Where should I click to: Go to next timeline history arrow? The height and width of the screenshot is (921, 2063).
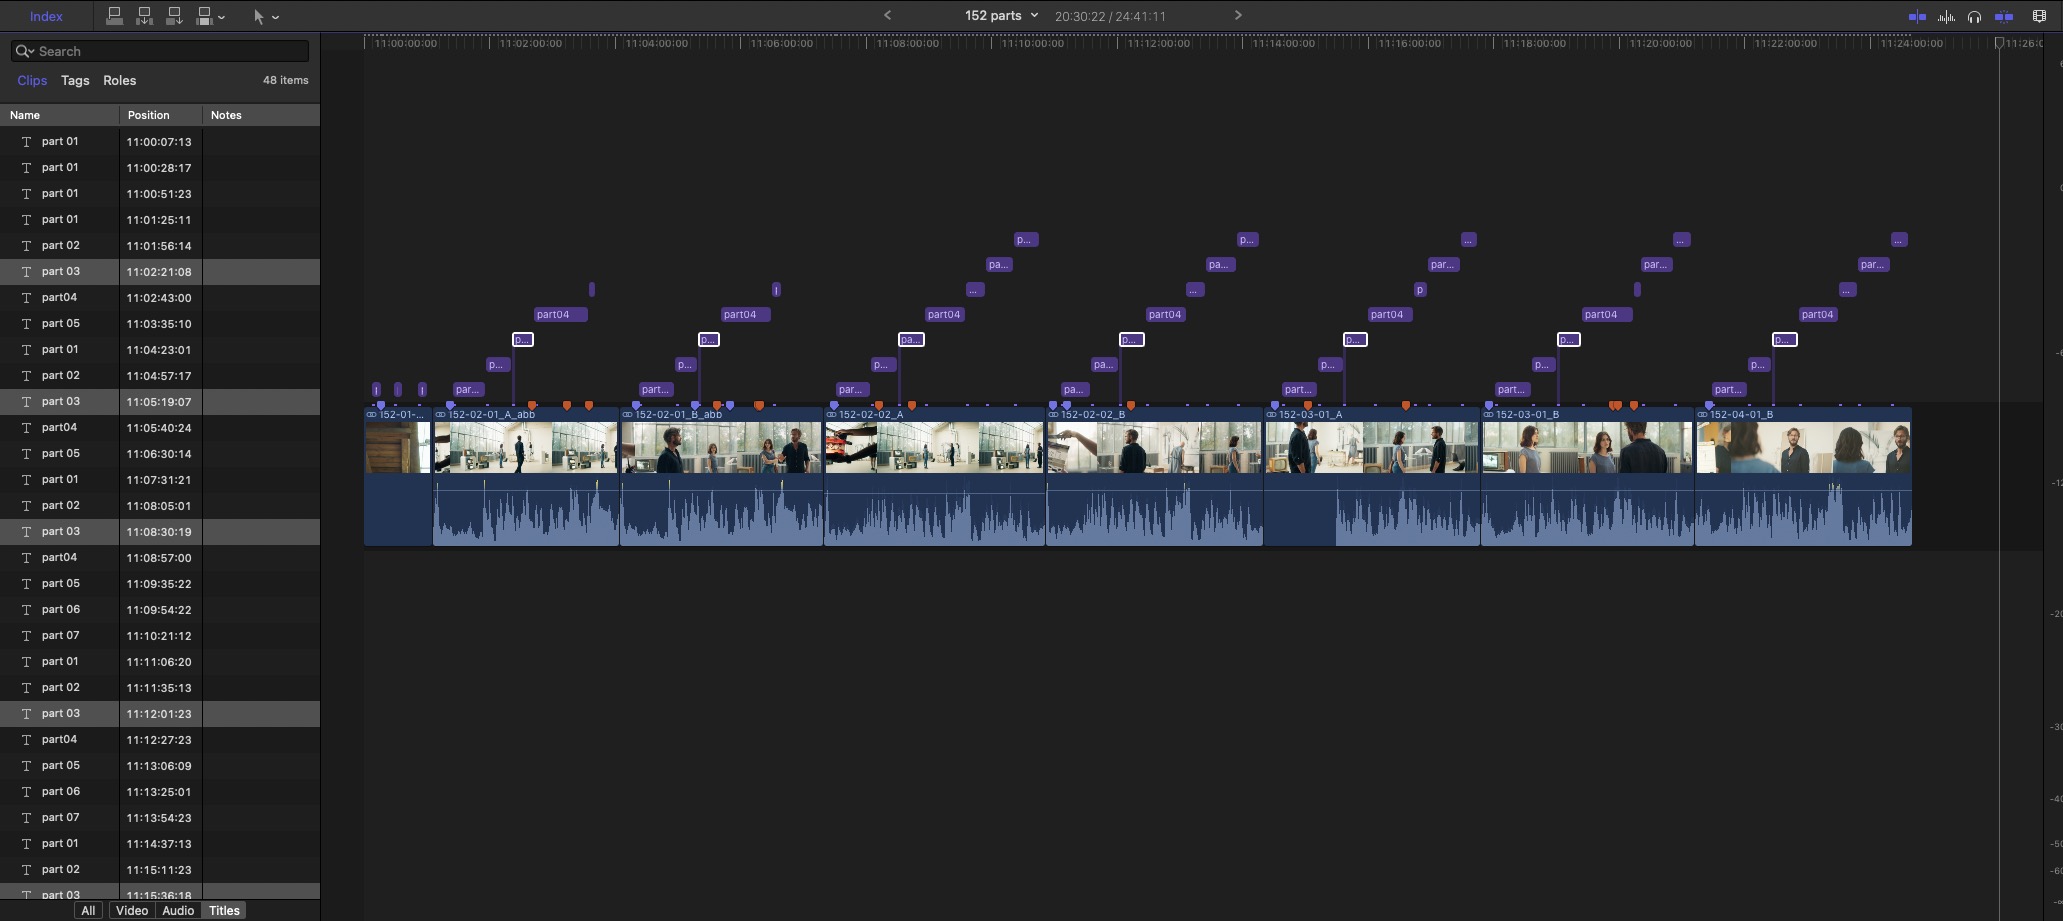tap(1237, 15)
